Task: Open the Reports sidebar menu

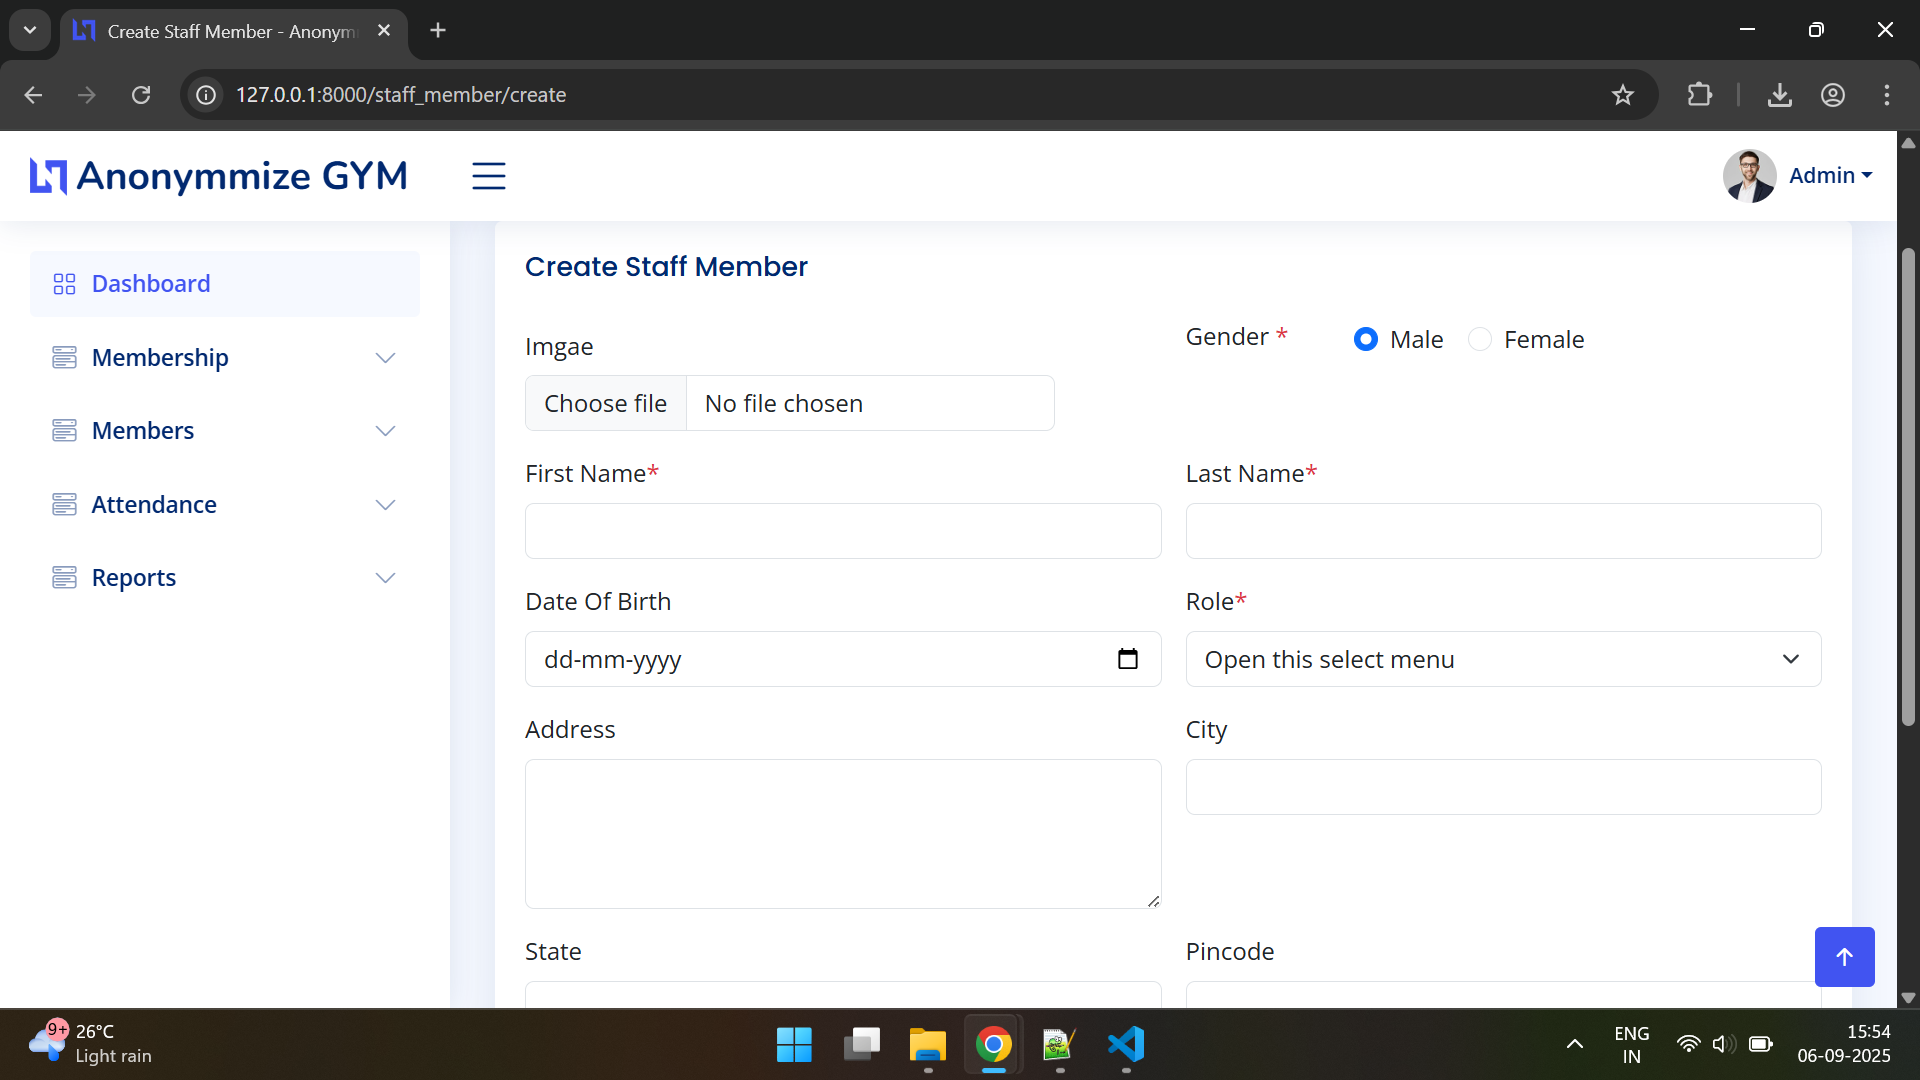Action: tap(225, 578)
